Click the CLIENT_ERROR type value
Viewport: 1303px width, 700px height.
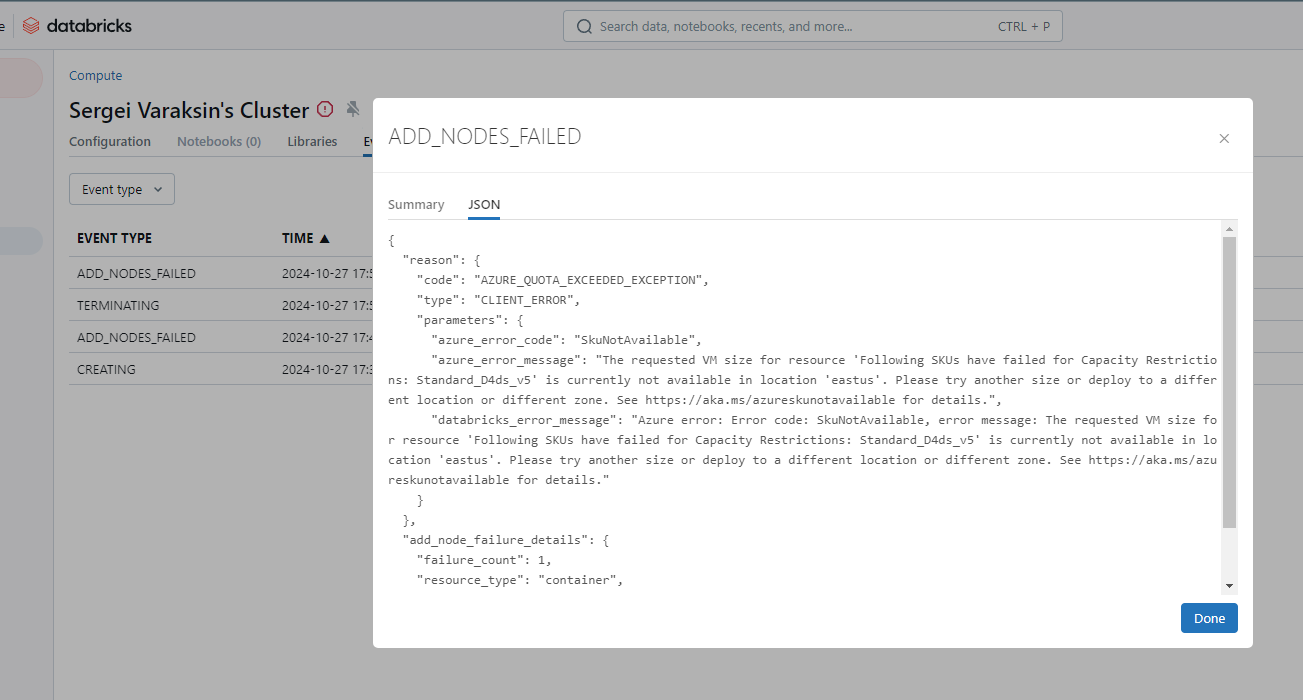coord(524,300)
